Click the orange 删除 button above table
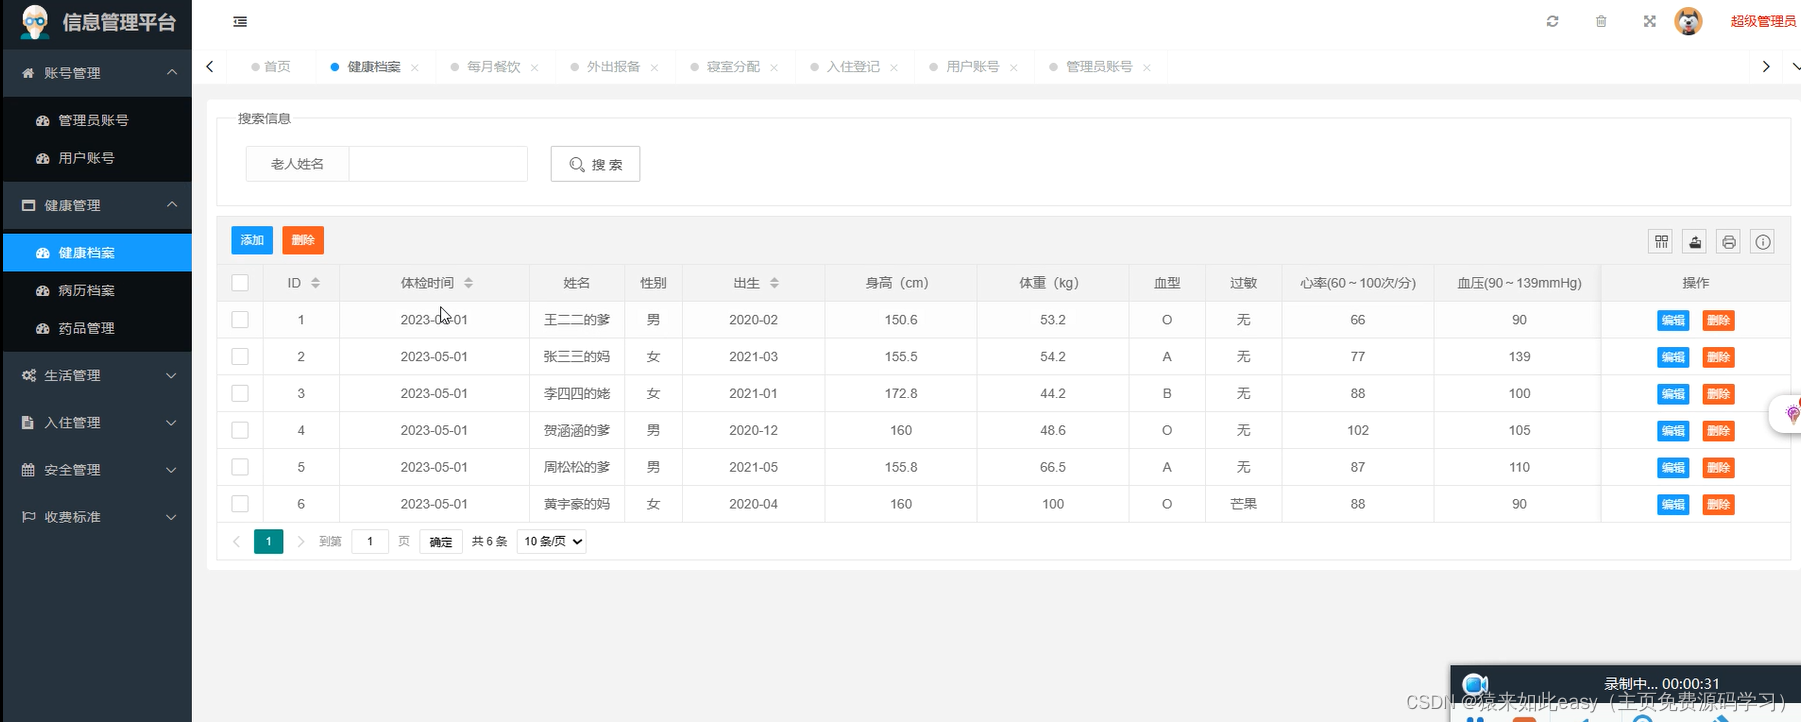Viewport: 1801px width, 722px height. coord(303,240)
